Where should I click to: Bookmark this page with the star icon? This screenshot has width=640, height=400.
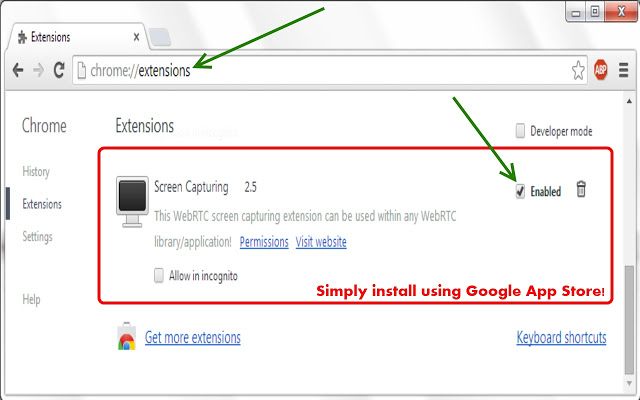(x=578, y=70)
